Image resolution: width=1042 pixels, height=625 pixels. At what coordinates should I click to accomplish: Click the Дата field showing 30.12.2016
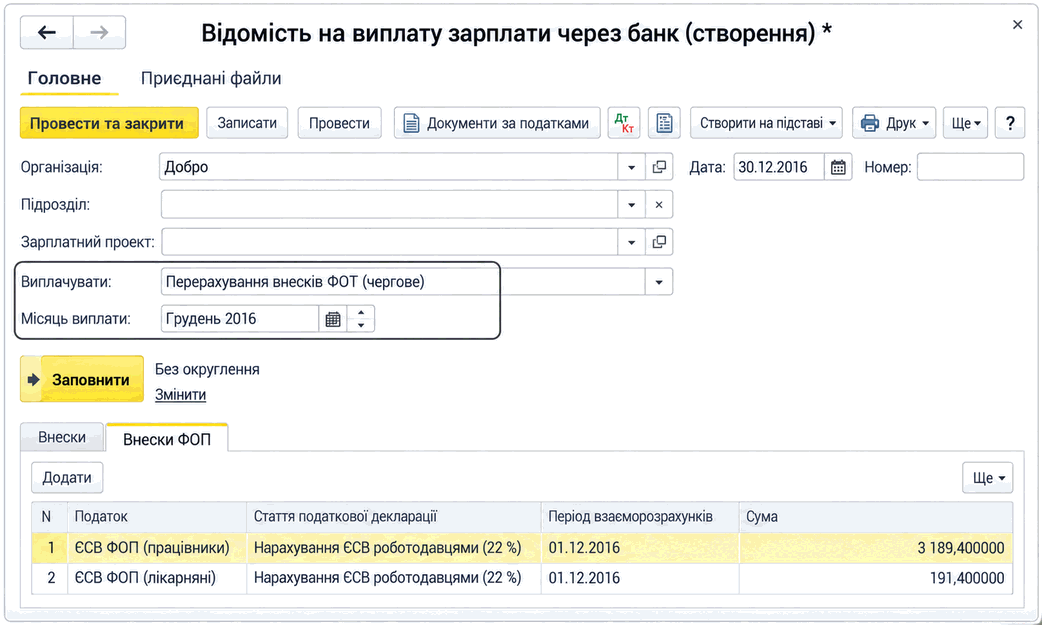(780, 168)
